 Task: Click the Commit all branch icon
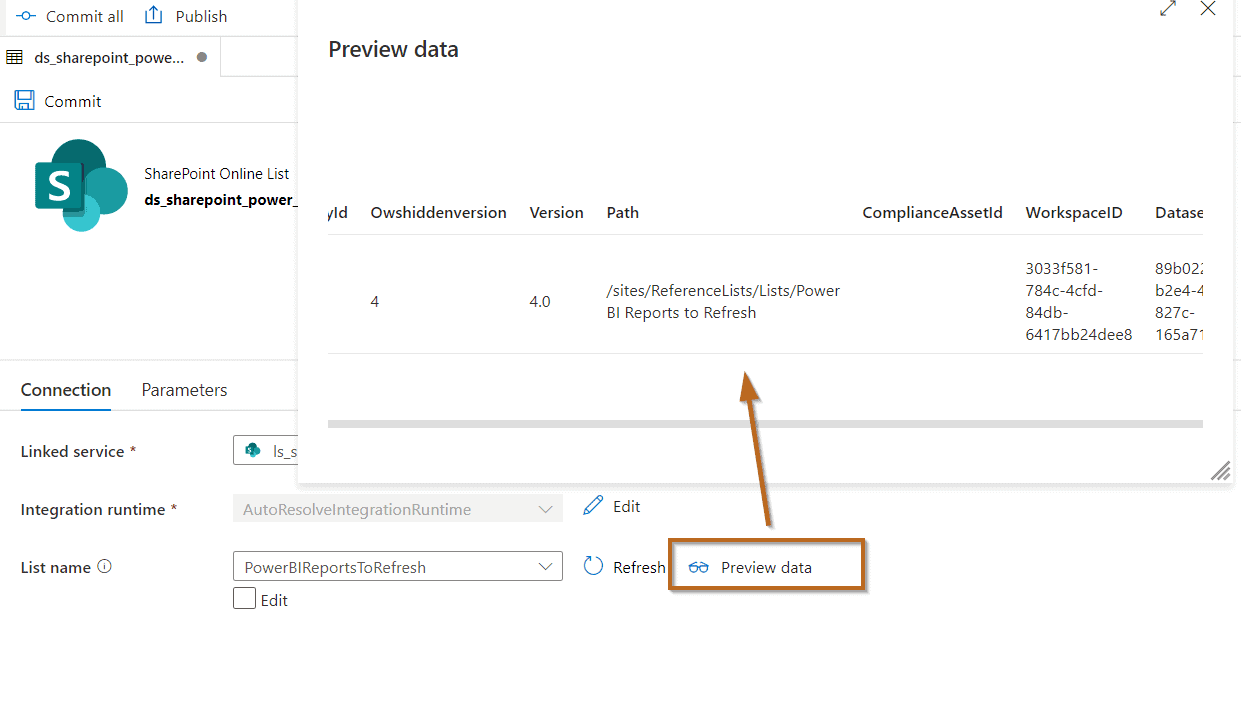26,16
